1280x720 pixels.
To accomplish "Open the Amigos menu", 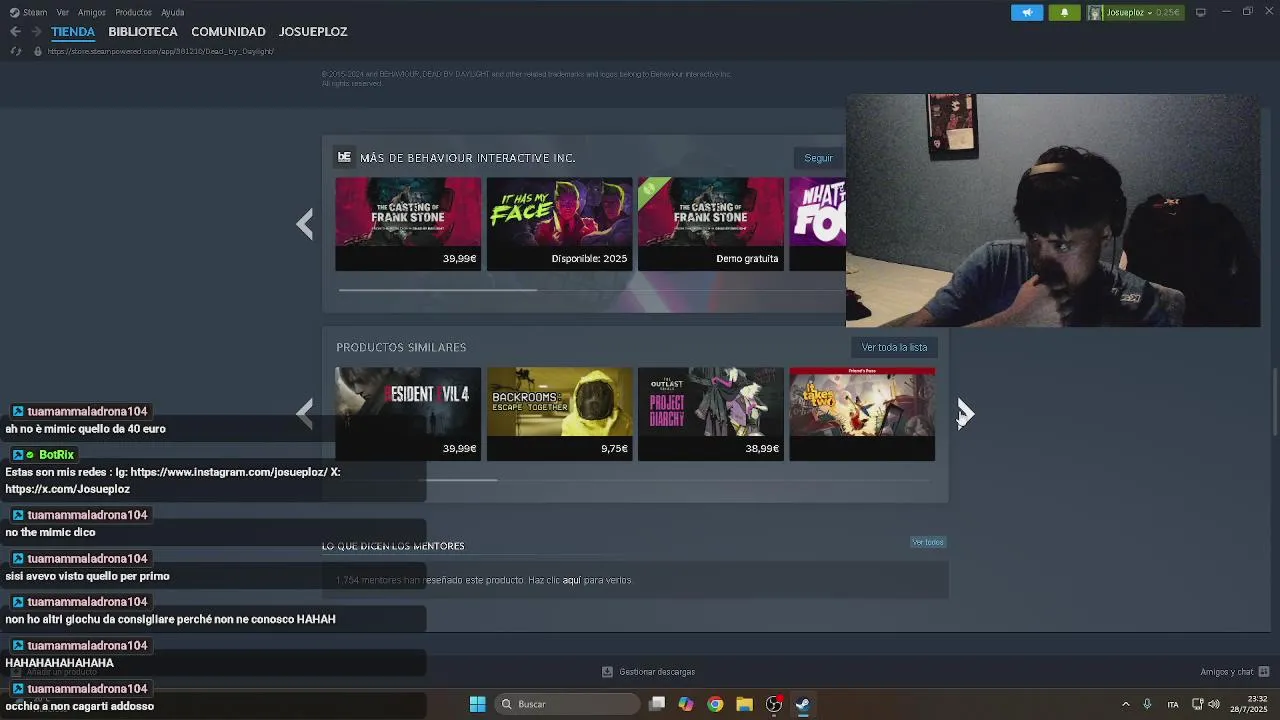I will pyautogui.click(x=92, y=12).
